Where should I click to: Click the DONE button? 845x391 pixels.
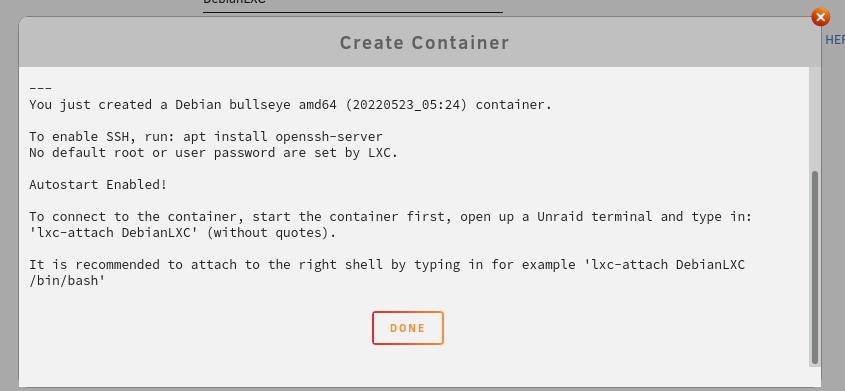coord(407,328)
